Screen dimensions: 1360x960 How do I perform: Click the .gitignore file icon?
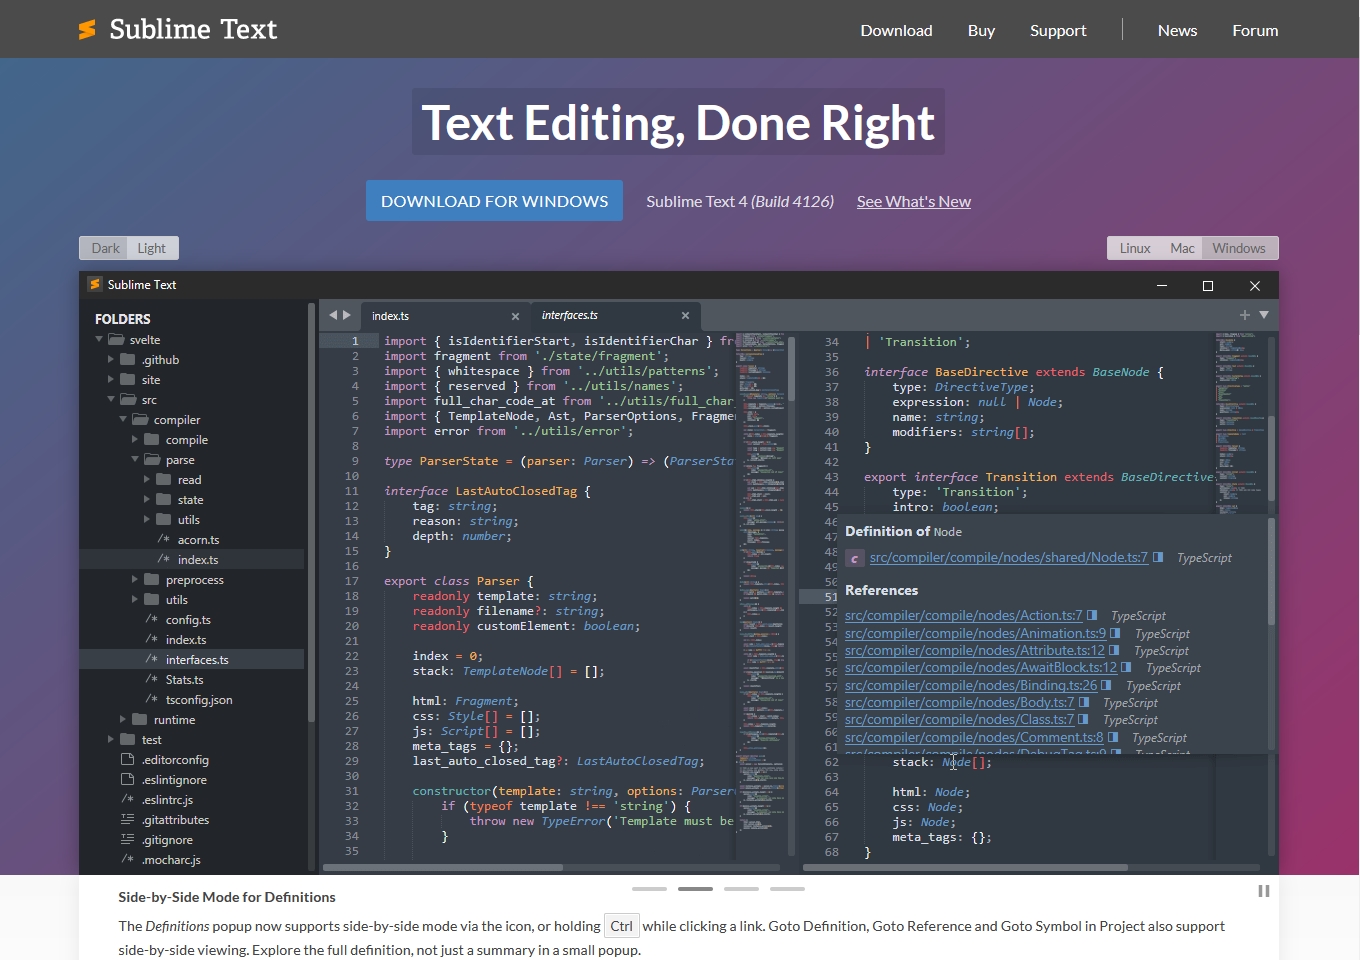coord(127,840)
